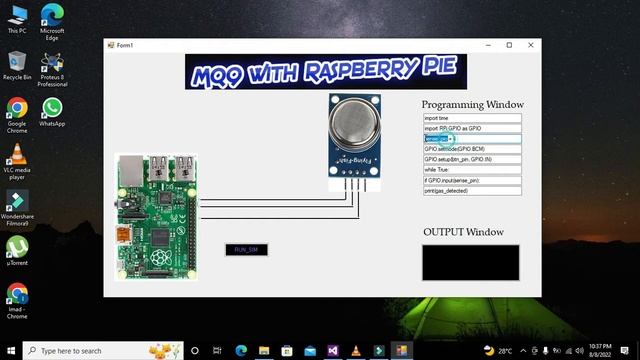Launch Wondershare Filmora9 shortcut
The image size is (640, 360).
point(17,208)
